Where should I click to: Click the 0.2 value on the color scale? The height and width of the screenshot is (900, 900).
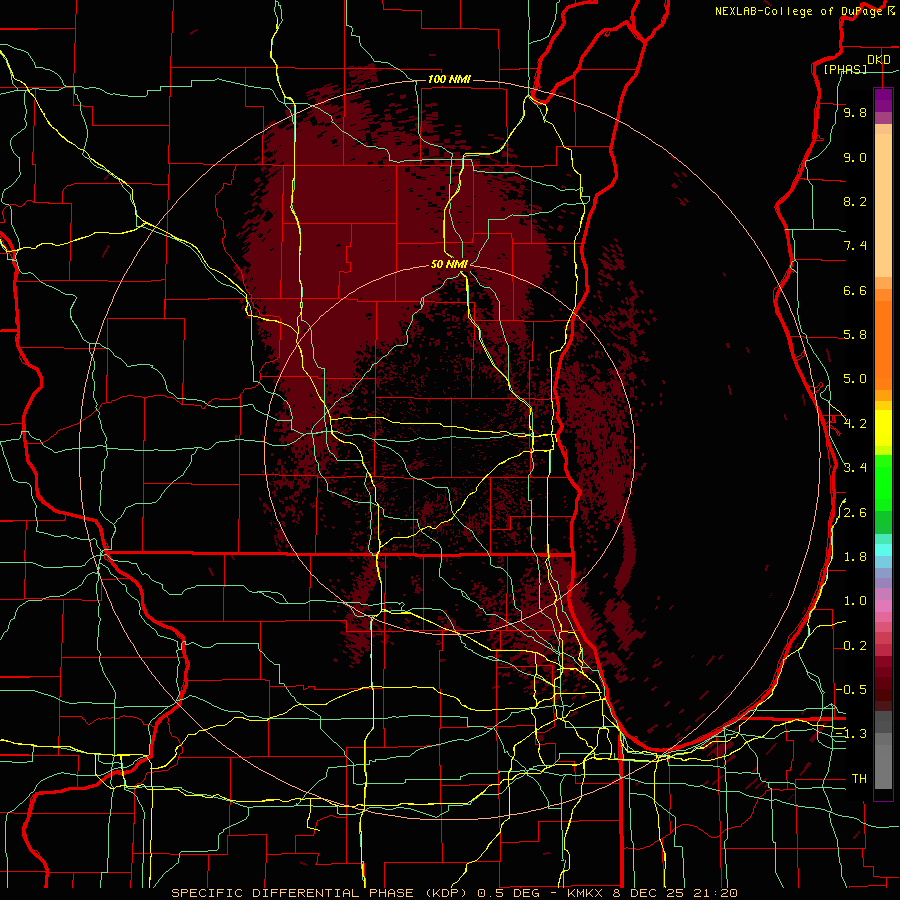coord(855,646)
